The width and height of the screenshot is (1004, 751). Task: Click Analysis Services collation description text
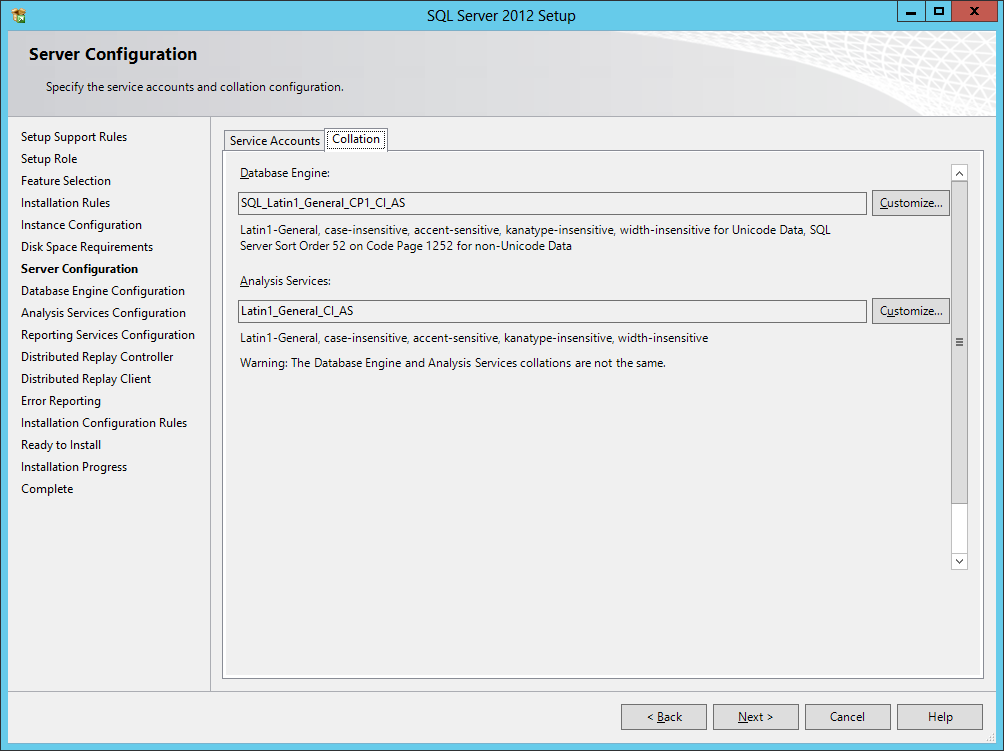coord(474,338)
